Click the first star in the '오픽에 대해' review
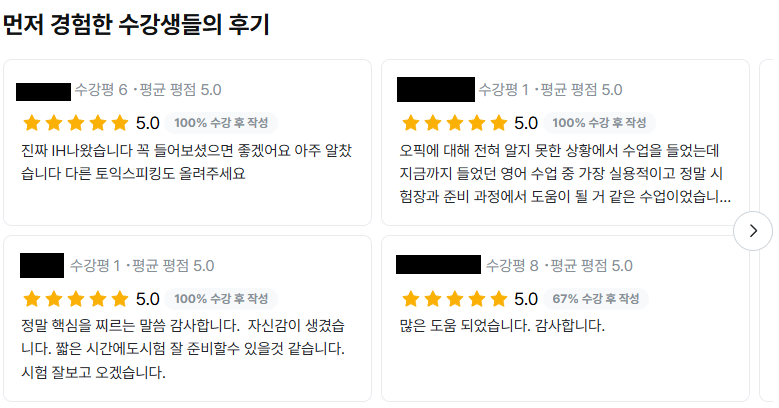779x408 pixels. [409, 124]
